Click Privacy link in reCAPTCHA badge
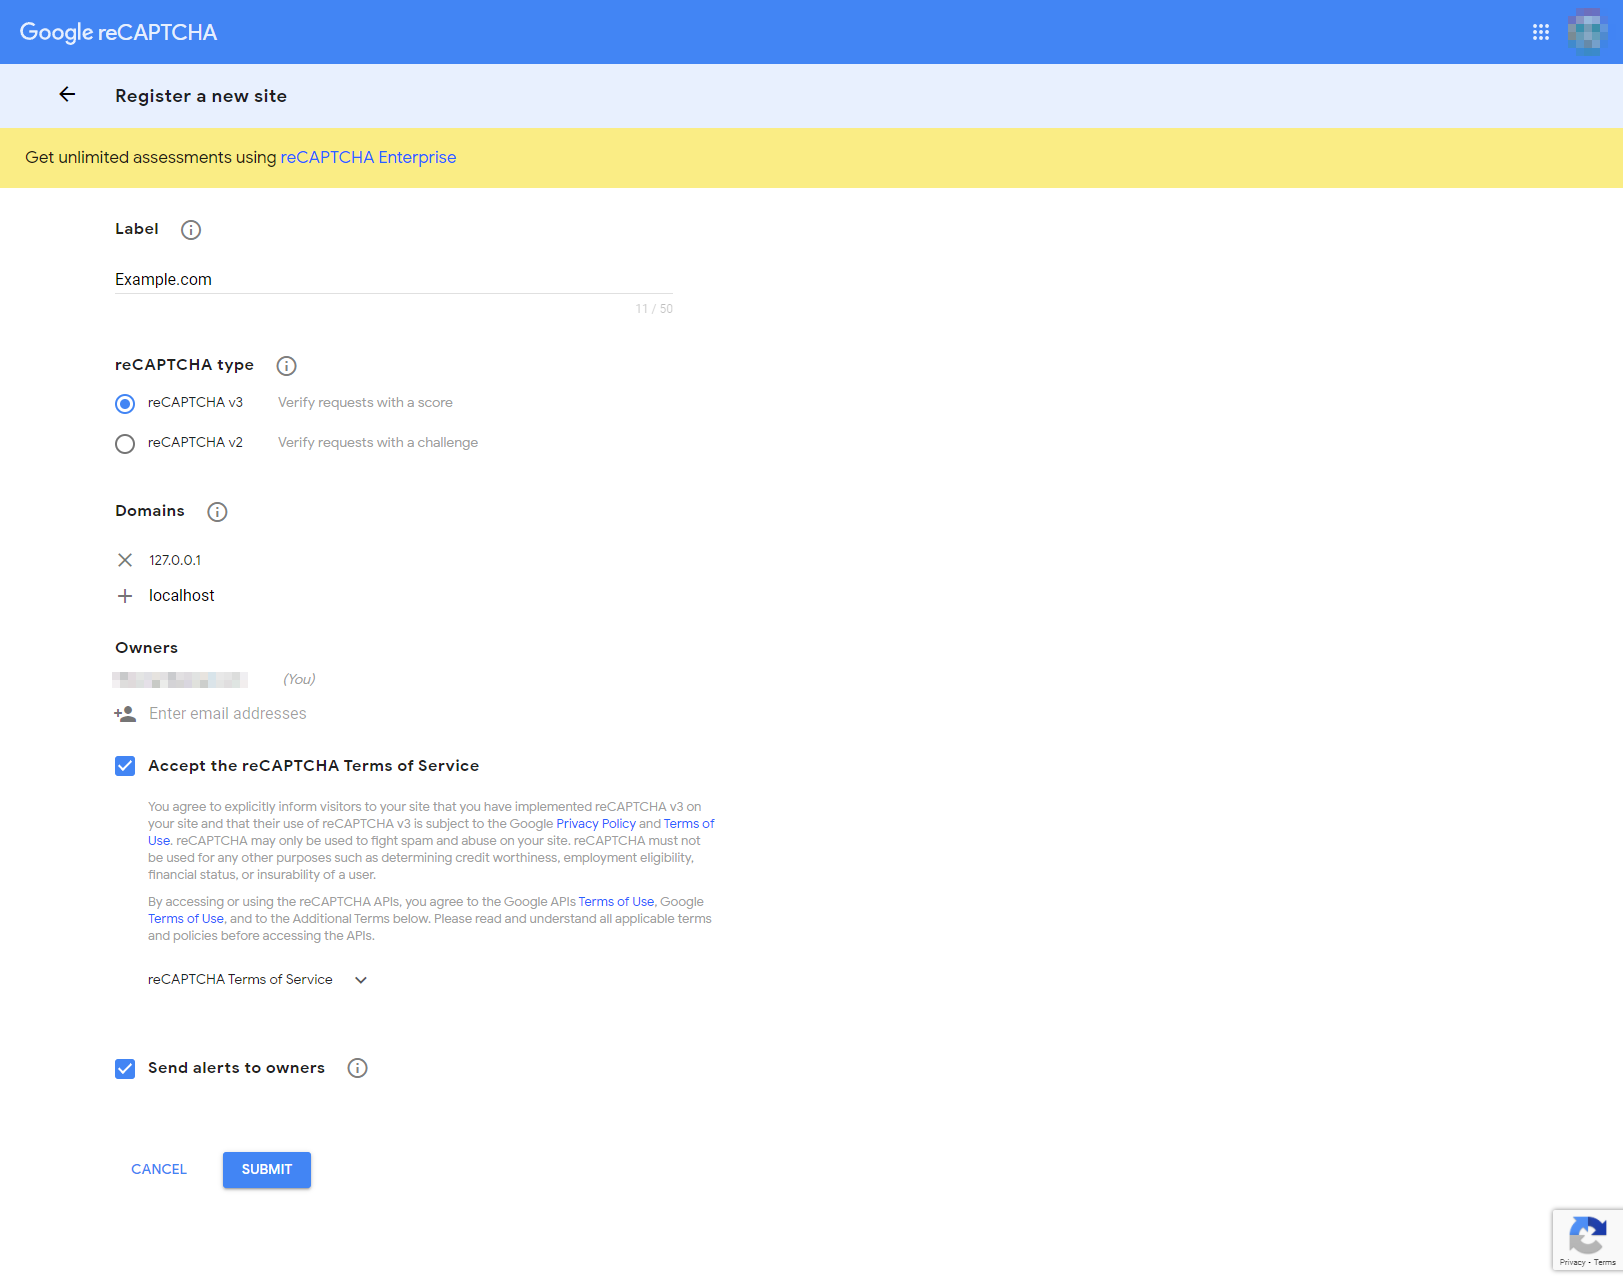This screenshot has height=1284, width=1623. 1572,1263
